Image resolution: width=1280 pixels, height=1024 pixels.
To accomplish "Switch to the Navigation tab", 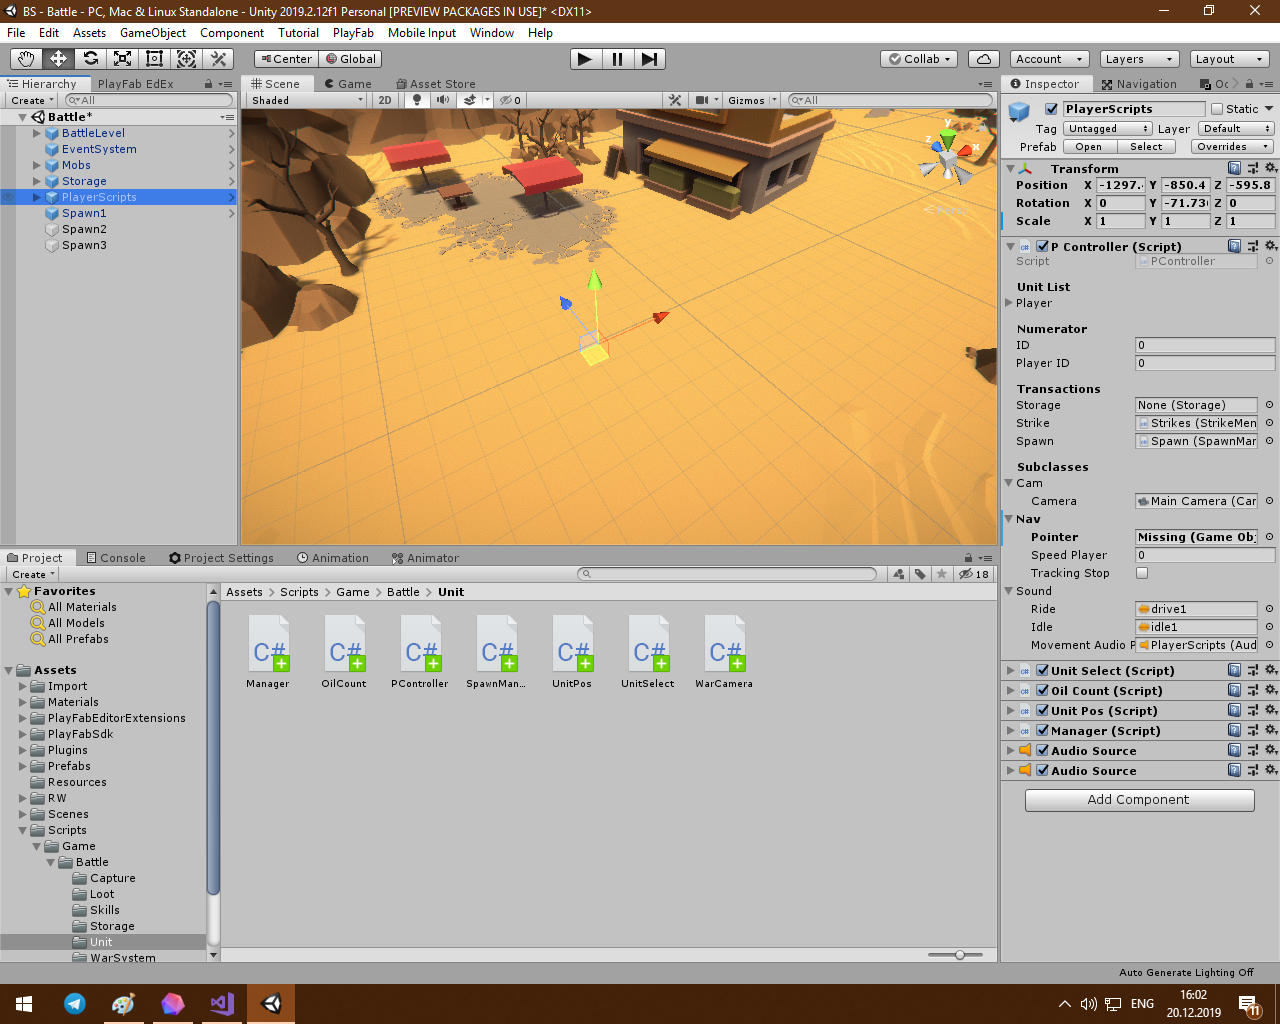I will point(1139,84).
